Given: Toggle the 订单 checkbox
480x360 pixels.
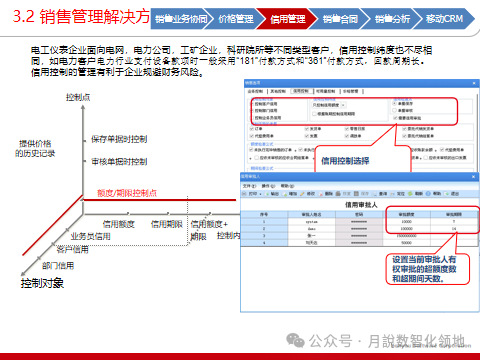Looking at the screenshot, I should click(252, 129).
